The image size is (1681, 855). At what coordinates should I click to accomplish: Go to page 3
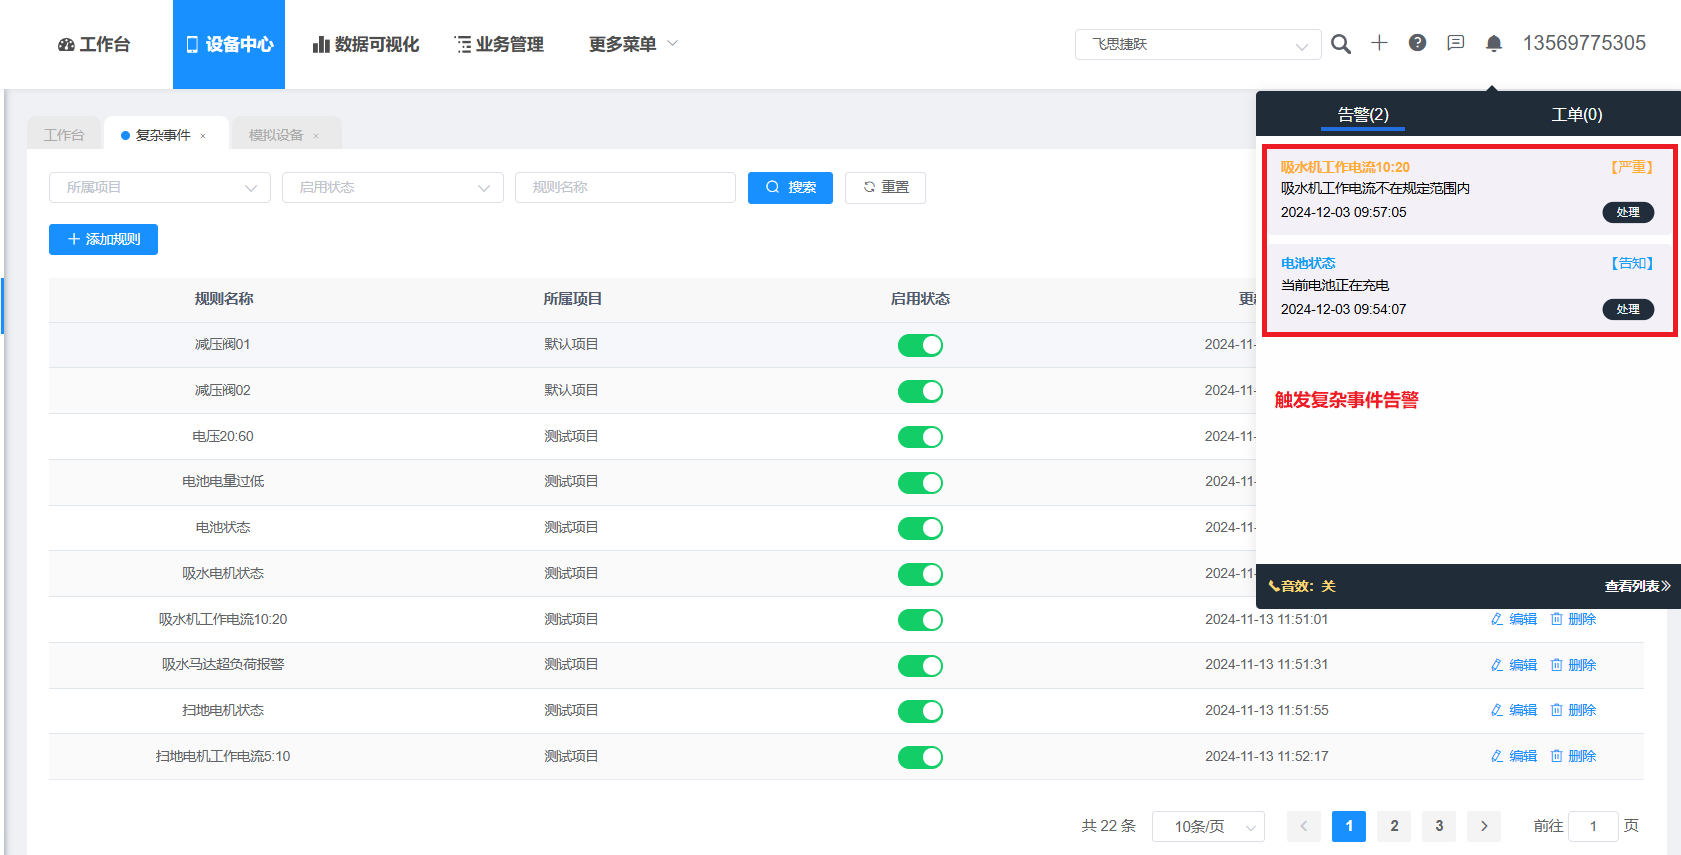click(x=1439, y=826)
